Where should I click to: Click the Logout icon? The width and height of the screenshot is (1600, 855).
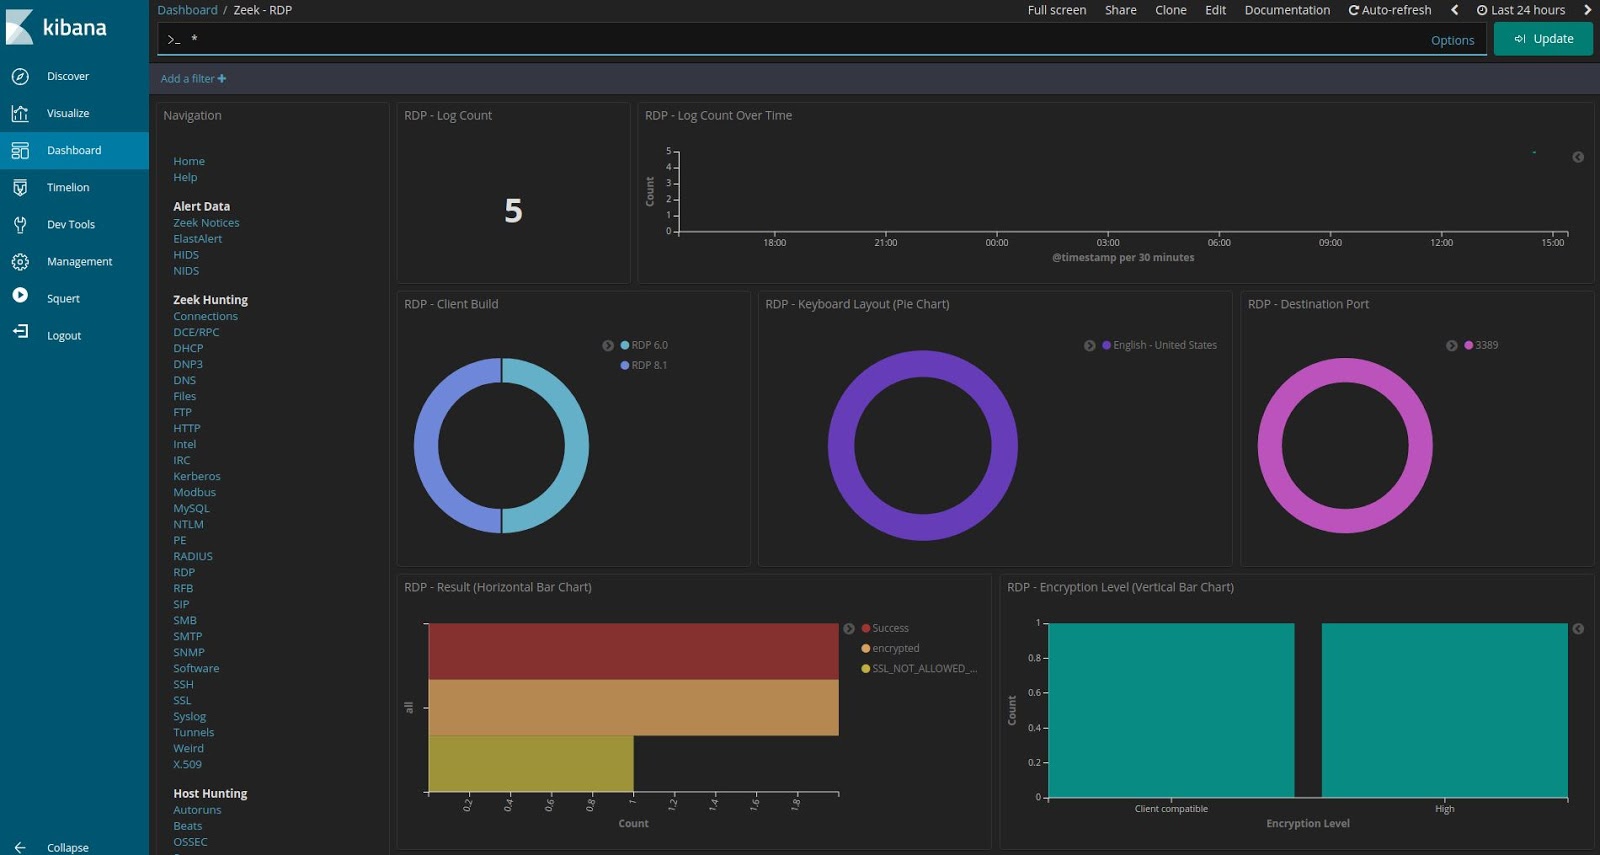(20, 331)
